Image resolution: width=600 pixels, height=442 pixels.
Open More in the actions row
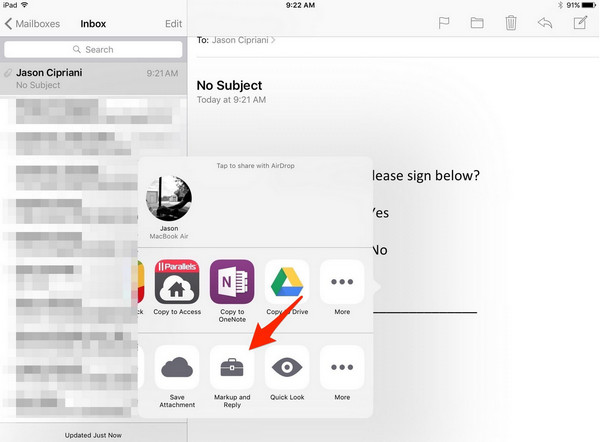(342, 367)
